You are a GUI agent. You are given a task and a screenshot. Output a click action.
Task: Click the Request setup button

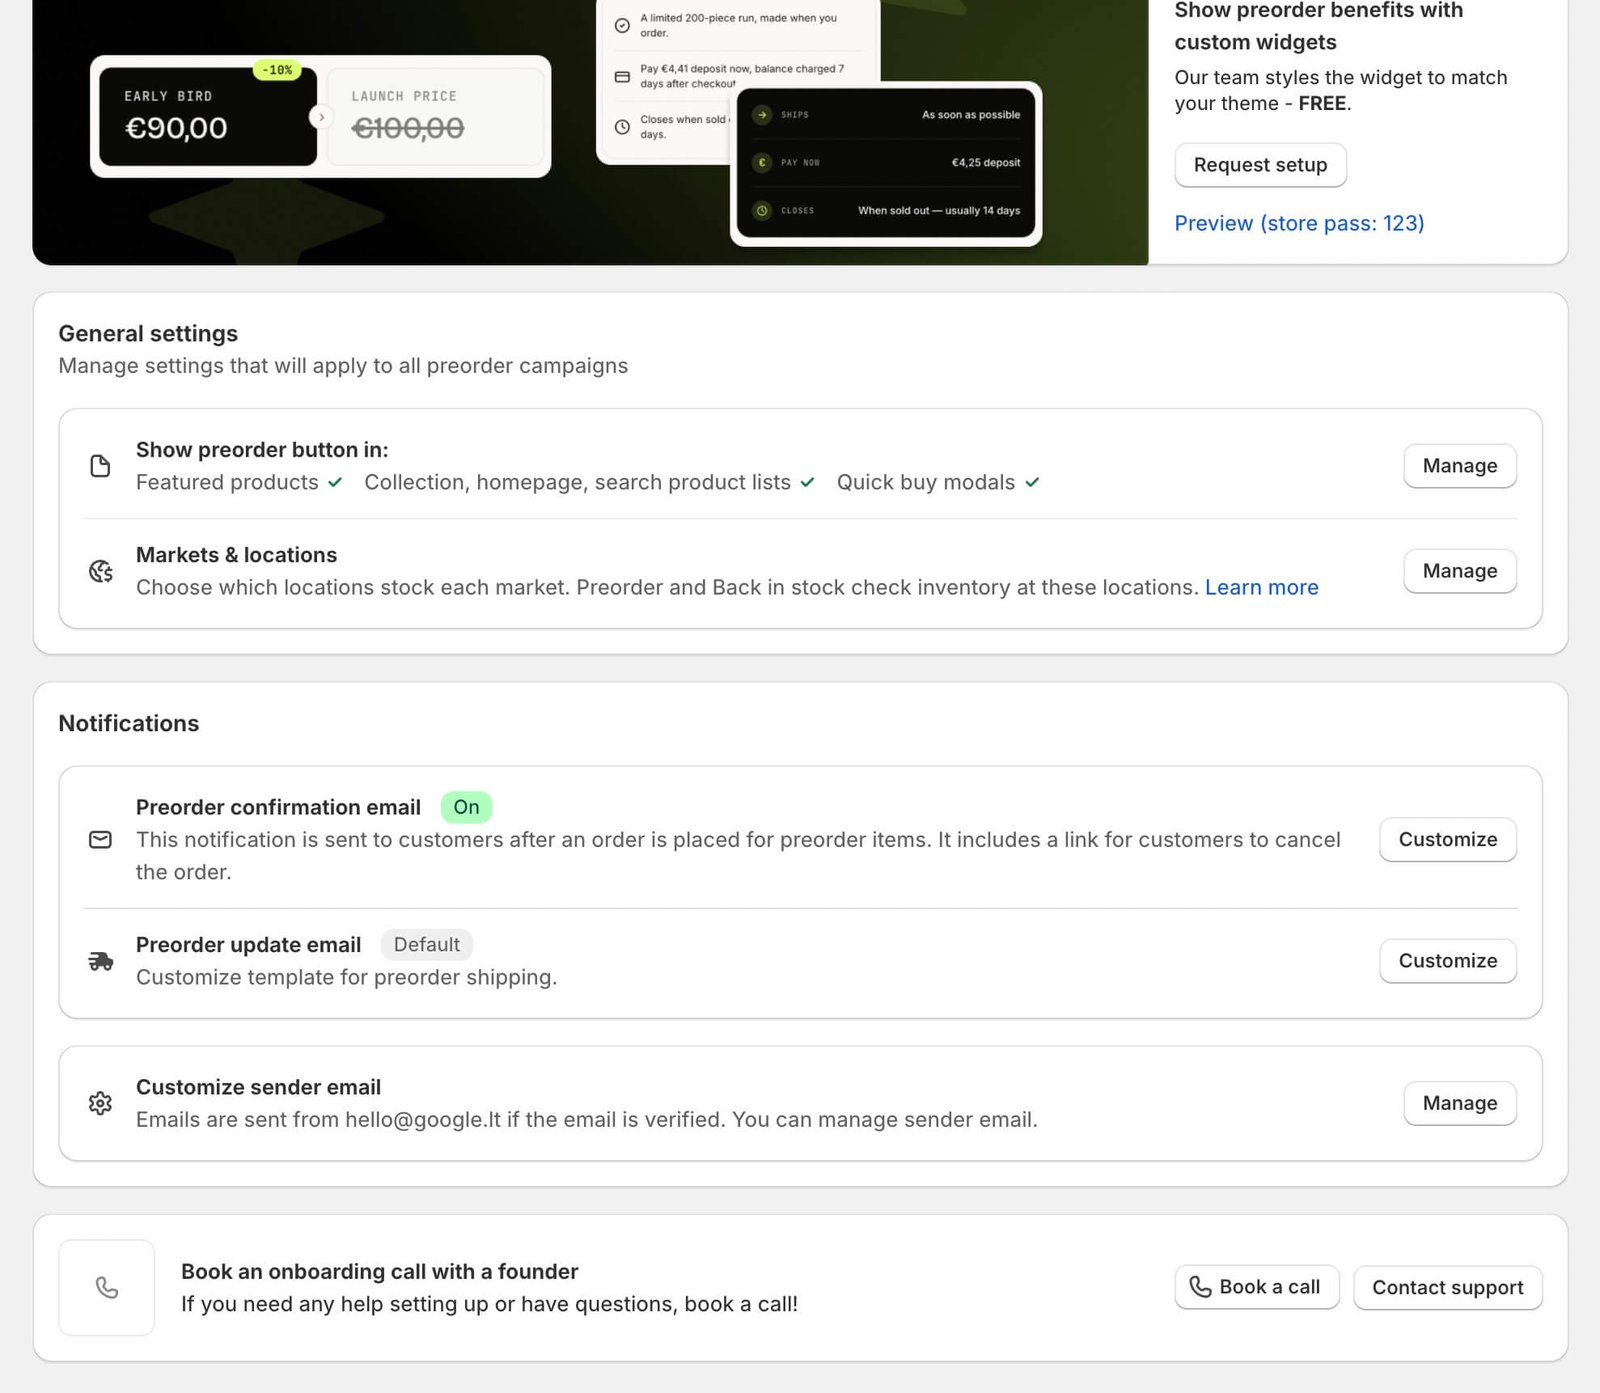[x=1260, y=165]
